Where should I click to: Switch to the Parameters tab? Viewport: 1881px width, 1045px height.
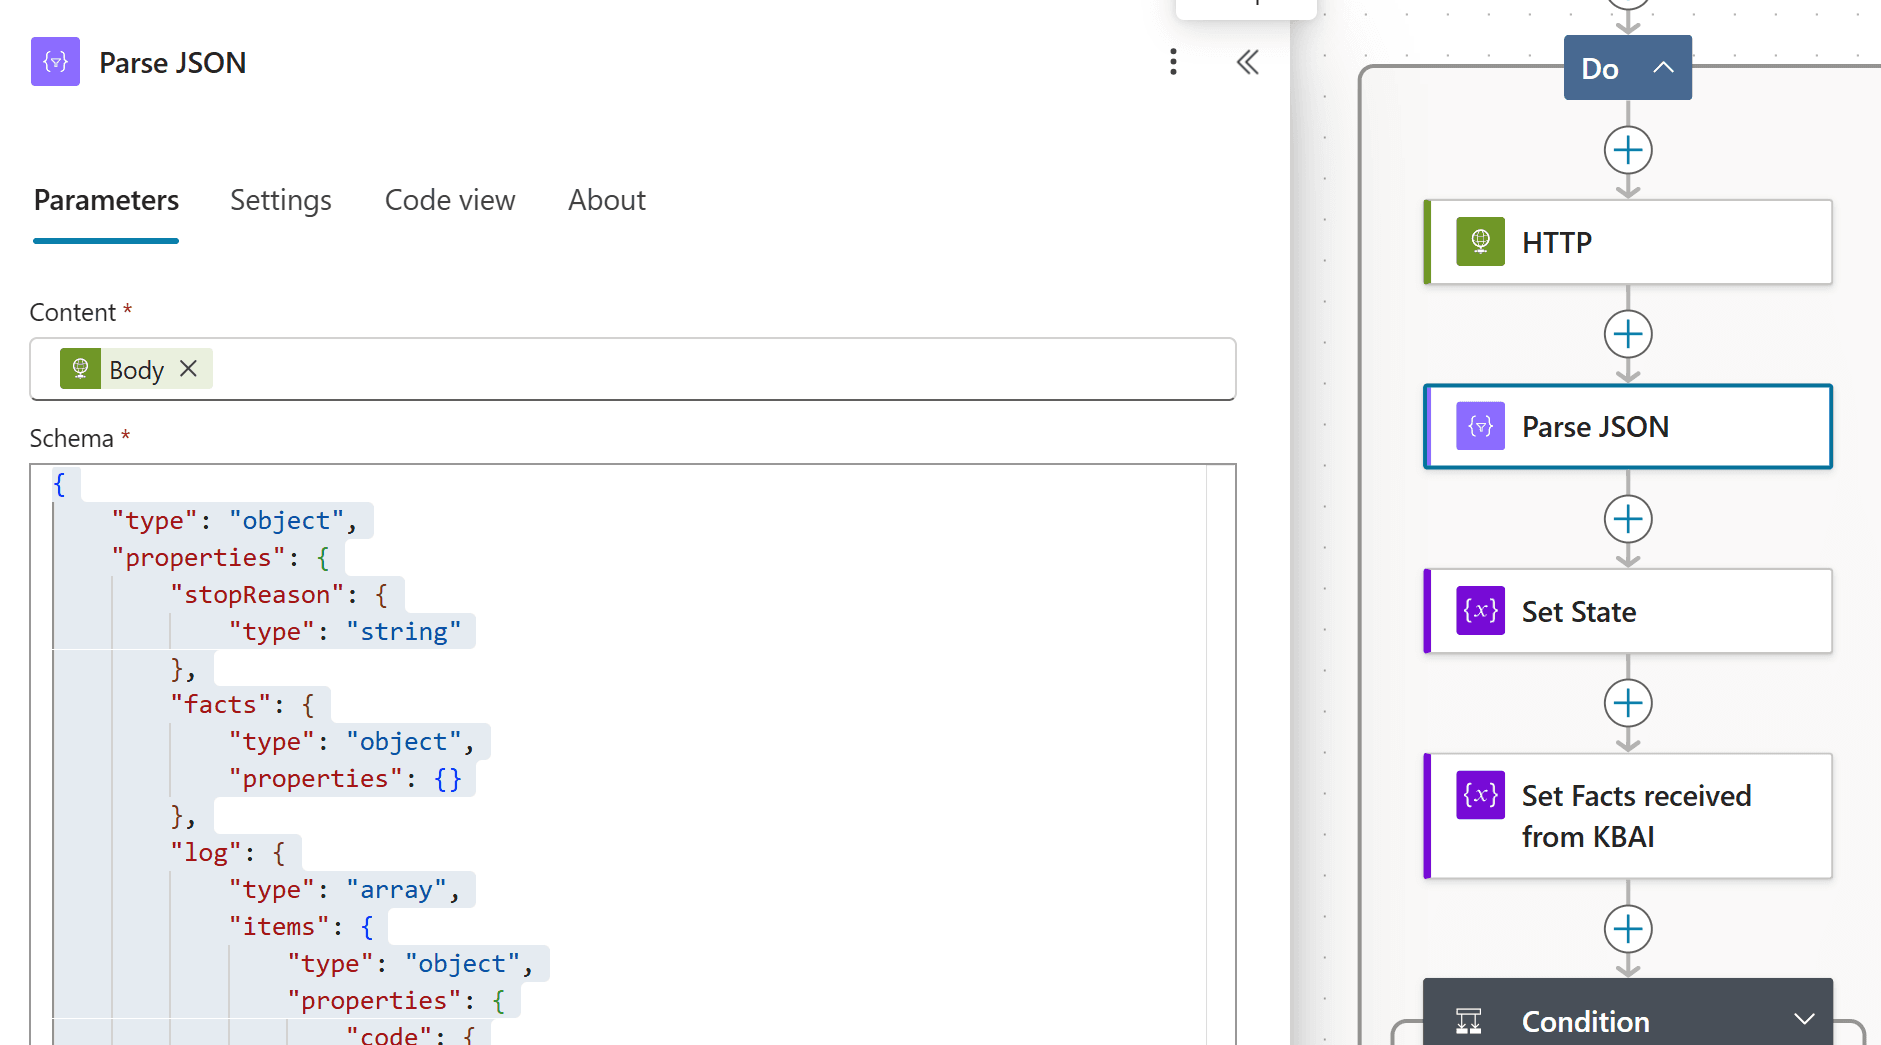coord(106,200)
